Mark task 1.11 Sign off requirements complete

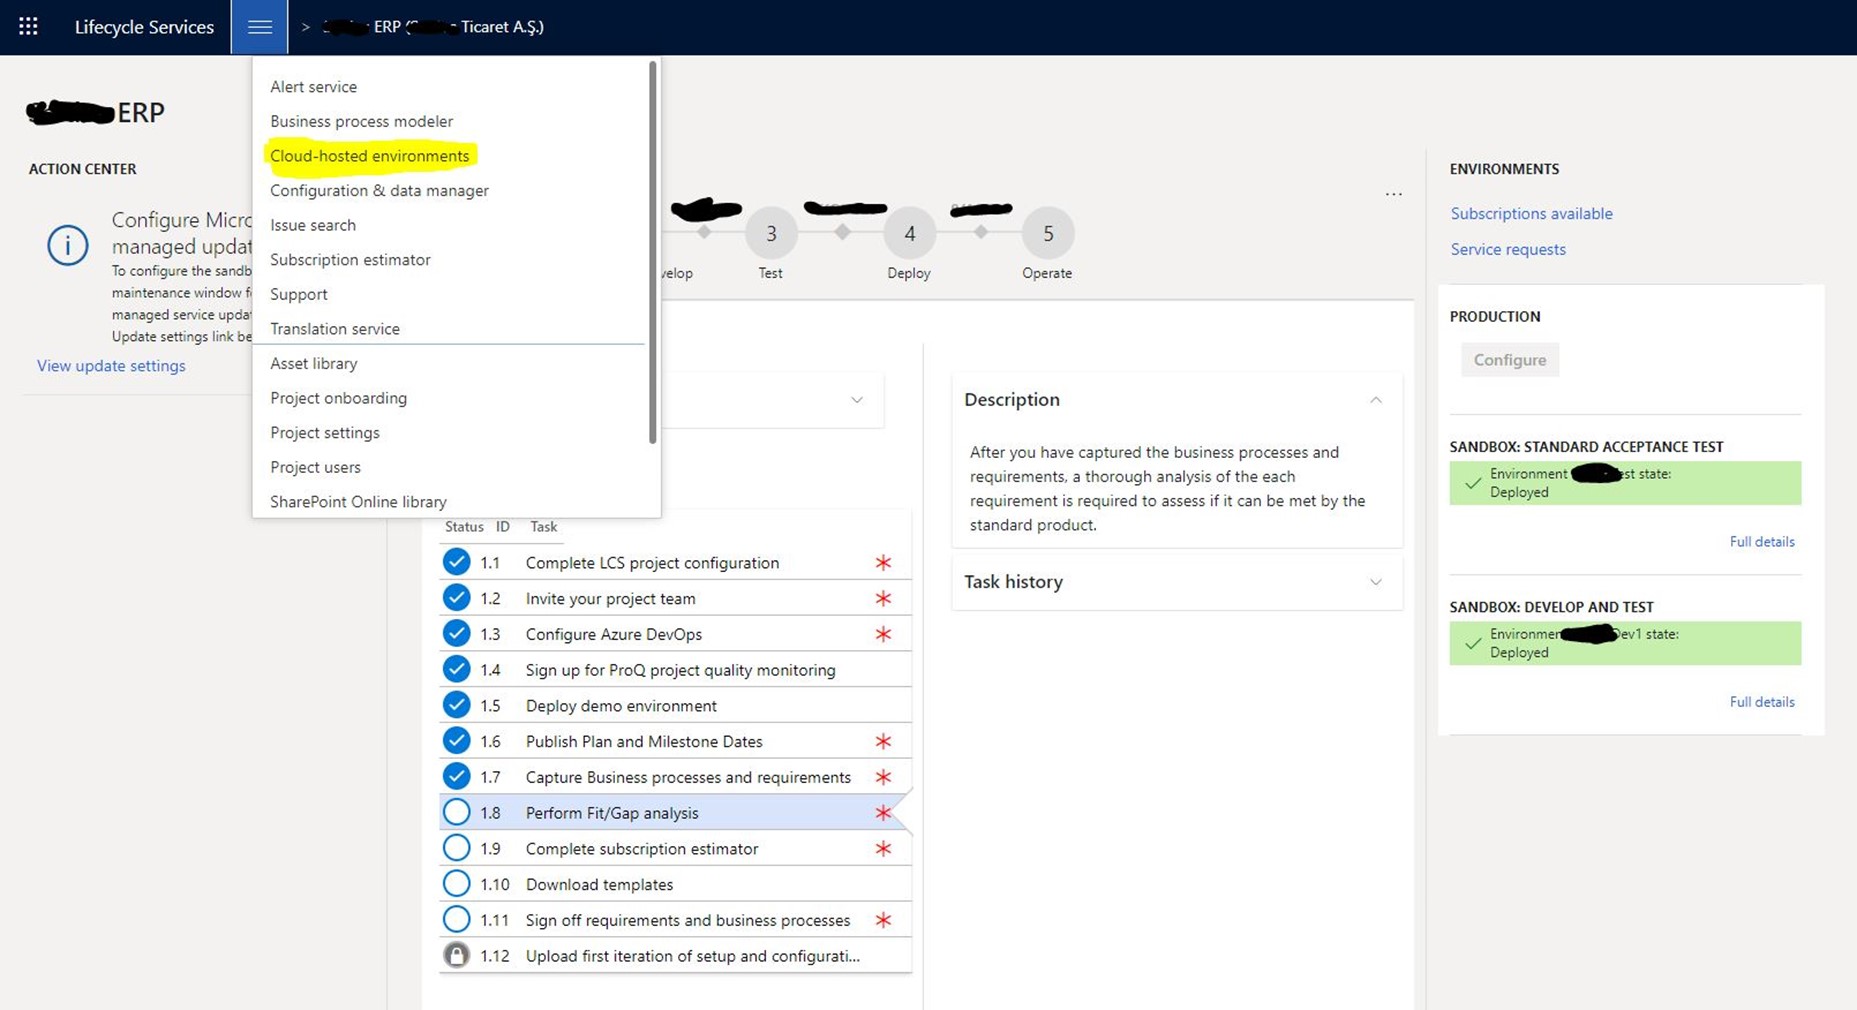click(456, 920)
